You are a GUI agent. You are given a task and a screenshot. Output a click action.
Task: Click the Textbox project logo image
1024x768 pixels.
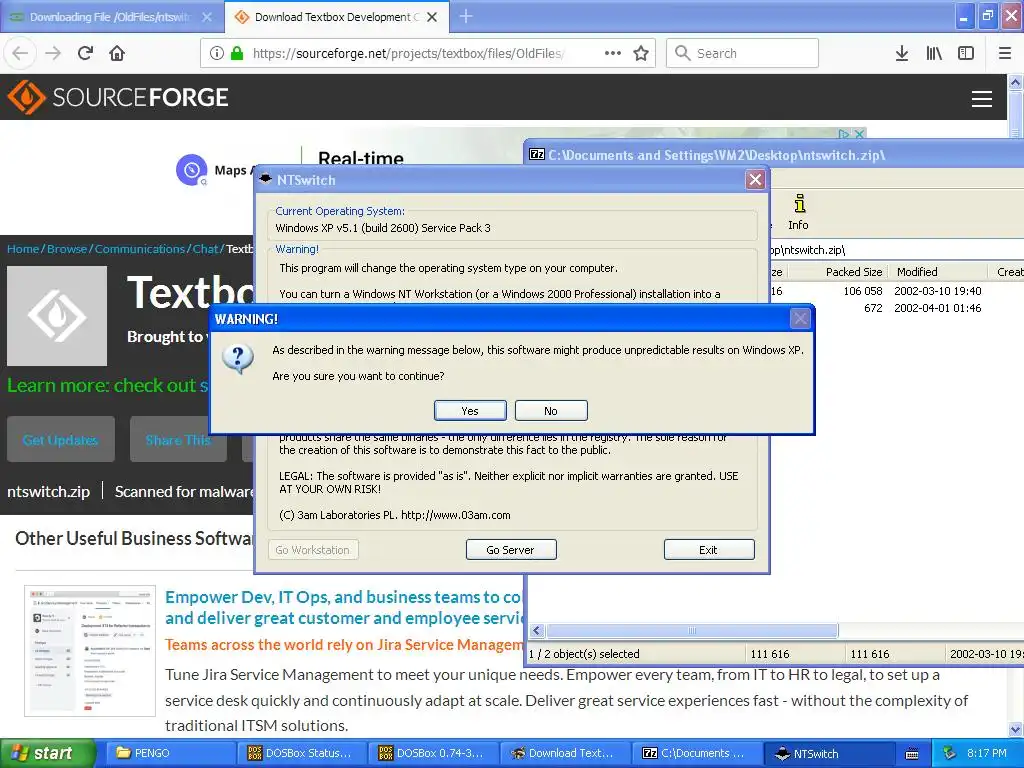57,316
